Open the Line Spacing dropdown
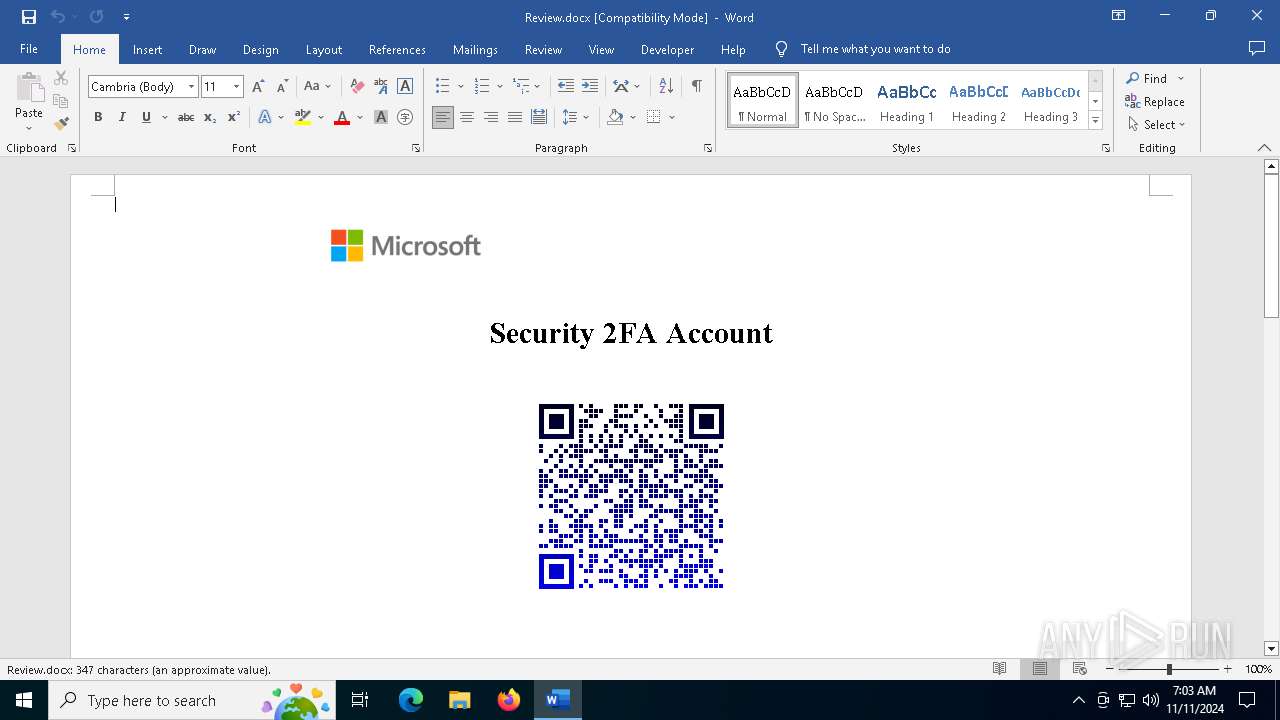The image size is (1280, 720). 575,117
